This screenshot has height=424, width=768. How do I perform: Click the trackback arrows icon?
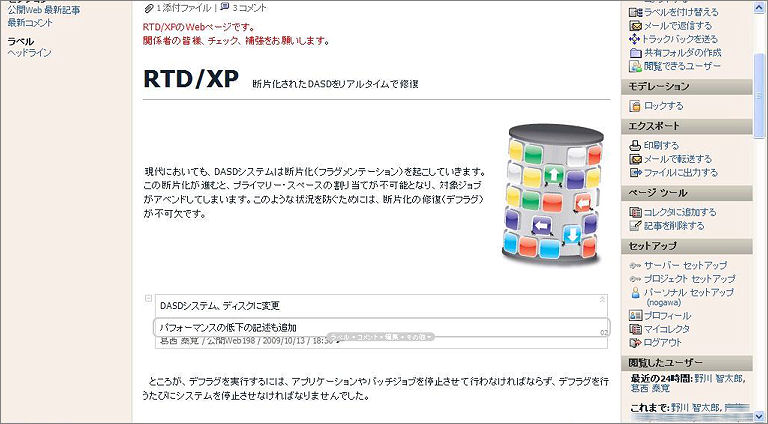(x=635, y=39)
